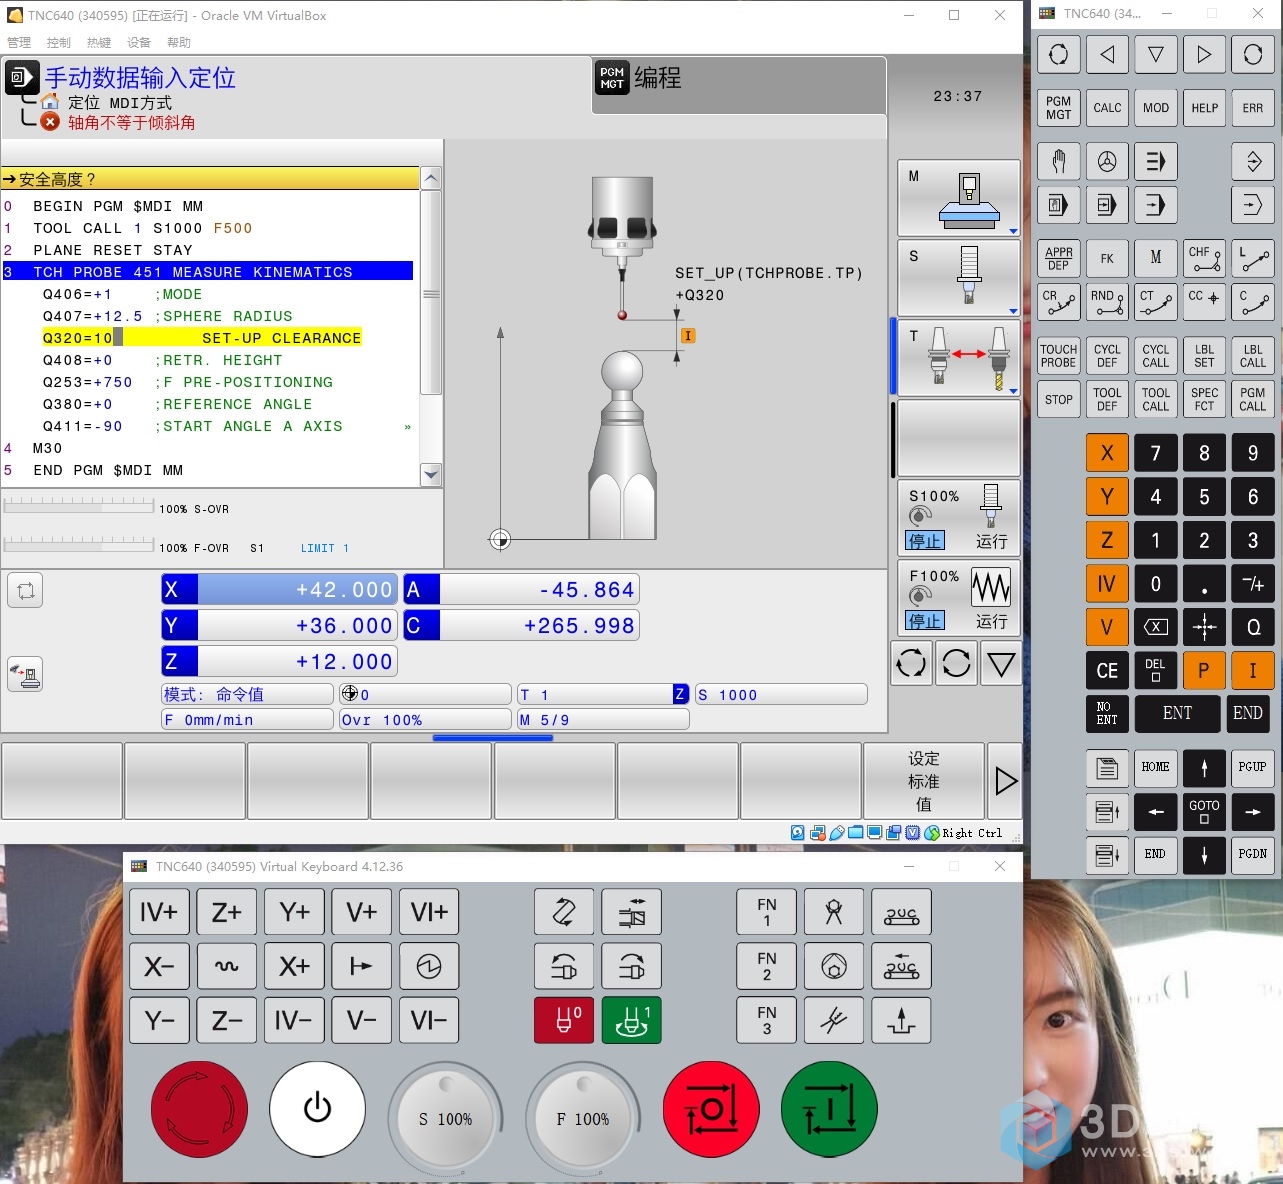
Task: Select the electronic handwheel mode icon
Action: (1107, 161)
